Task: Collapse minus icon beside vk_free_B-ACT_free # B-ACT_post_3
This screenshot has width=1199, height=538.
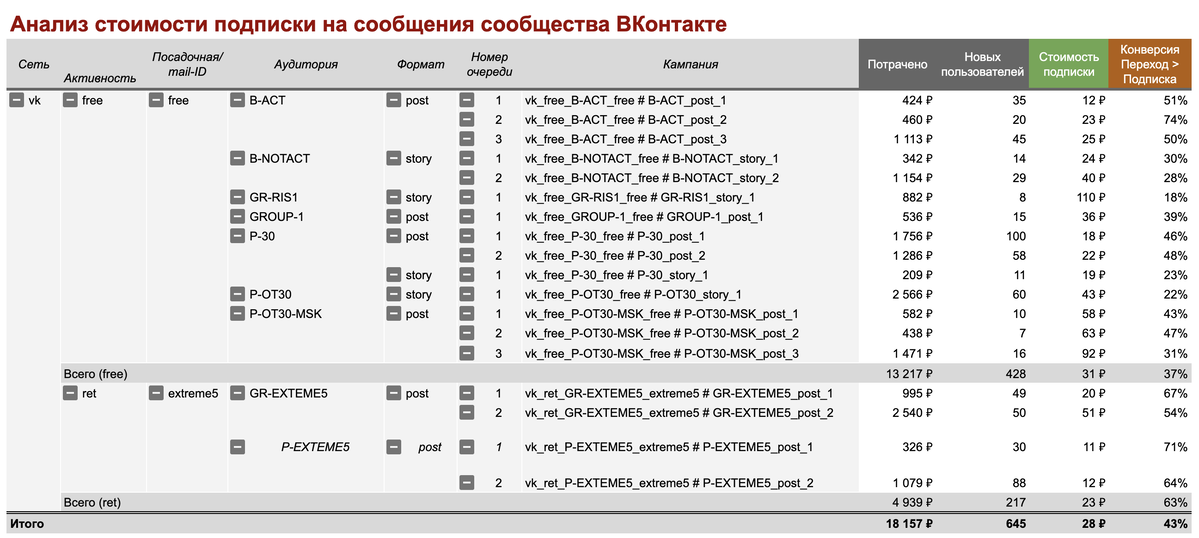Action: (x=466, y=139)
